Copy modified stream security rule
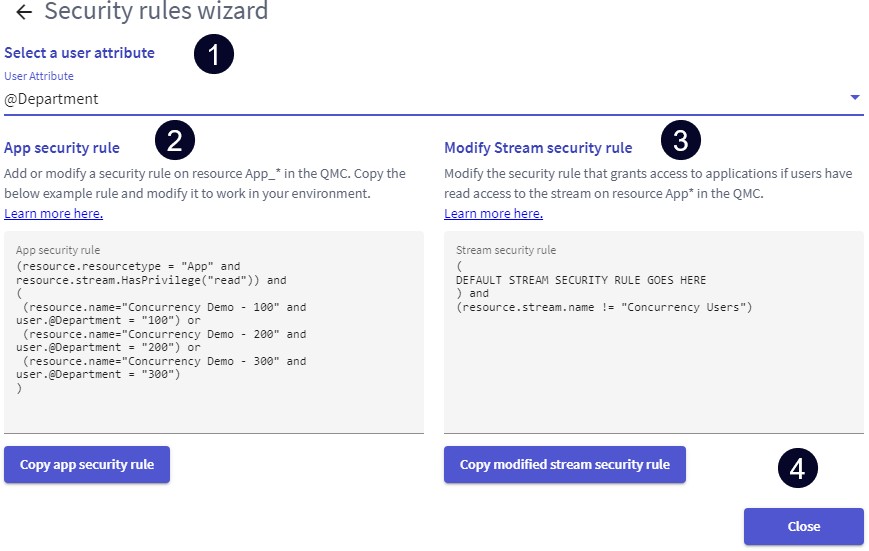The image size is (869, 551). pos(565,465)
